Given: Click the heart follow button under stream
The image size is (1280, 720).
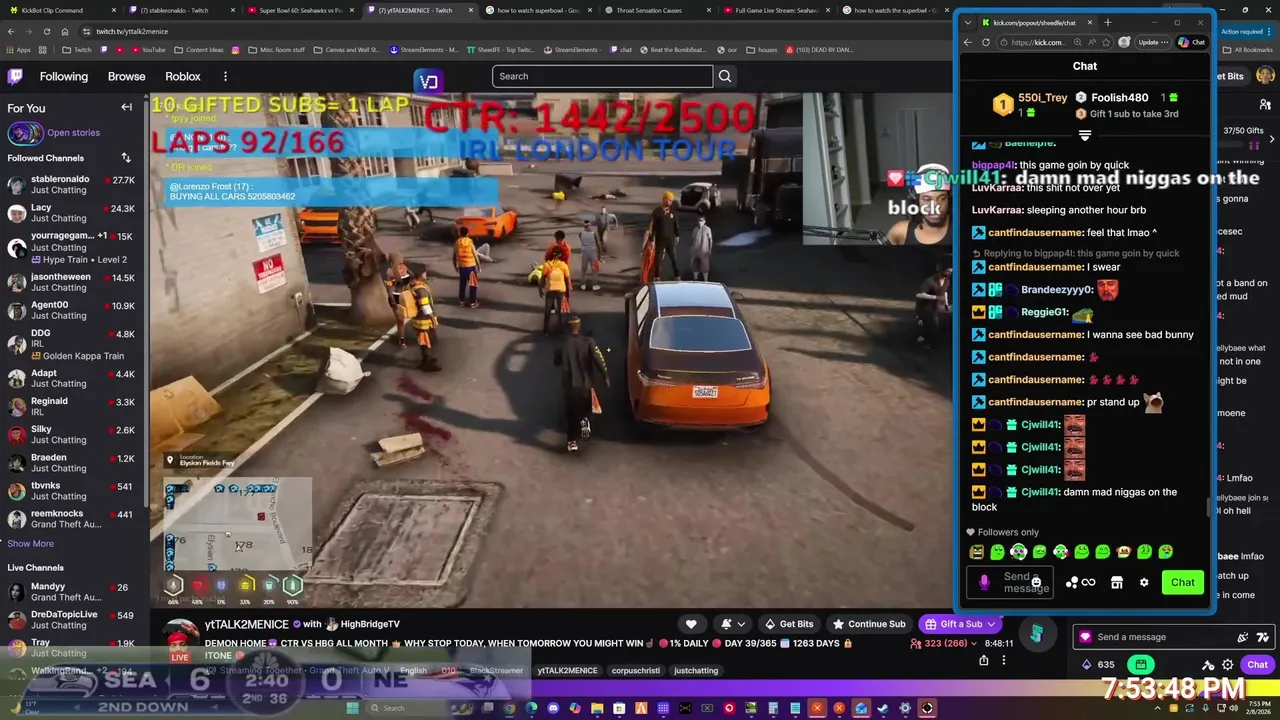Looking at the screenshot, I should point(691,624).
